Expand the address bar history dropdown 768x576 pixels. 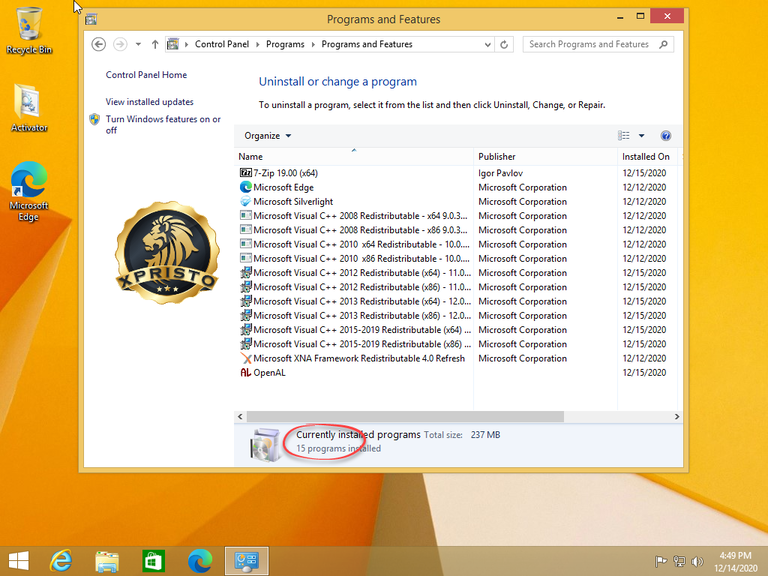[x=487, y=45]
